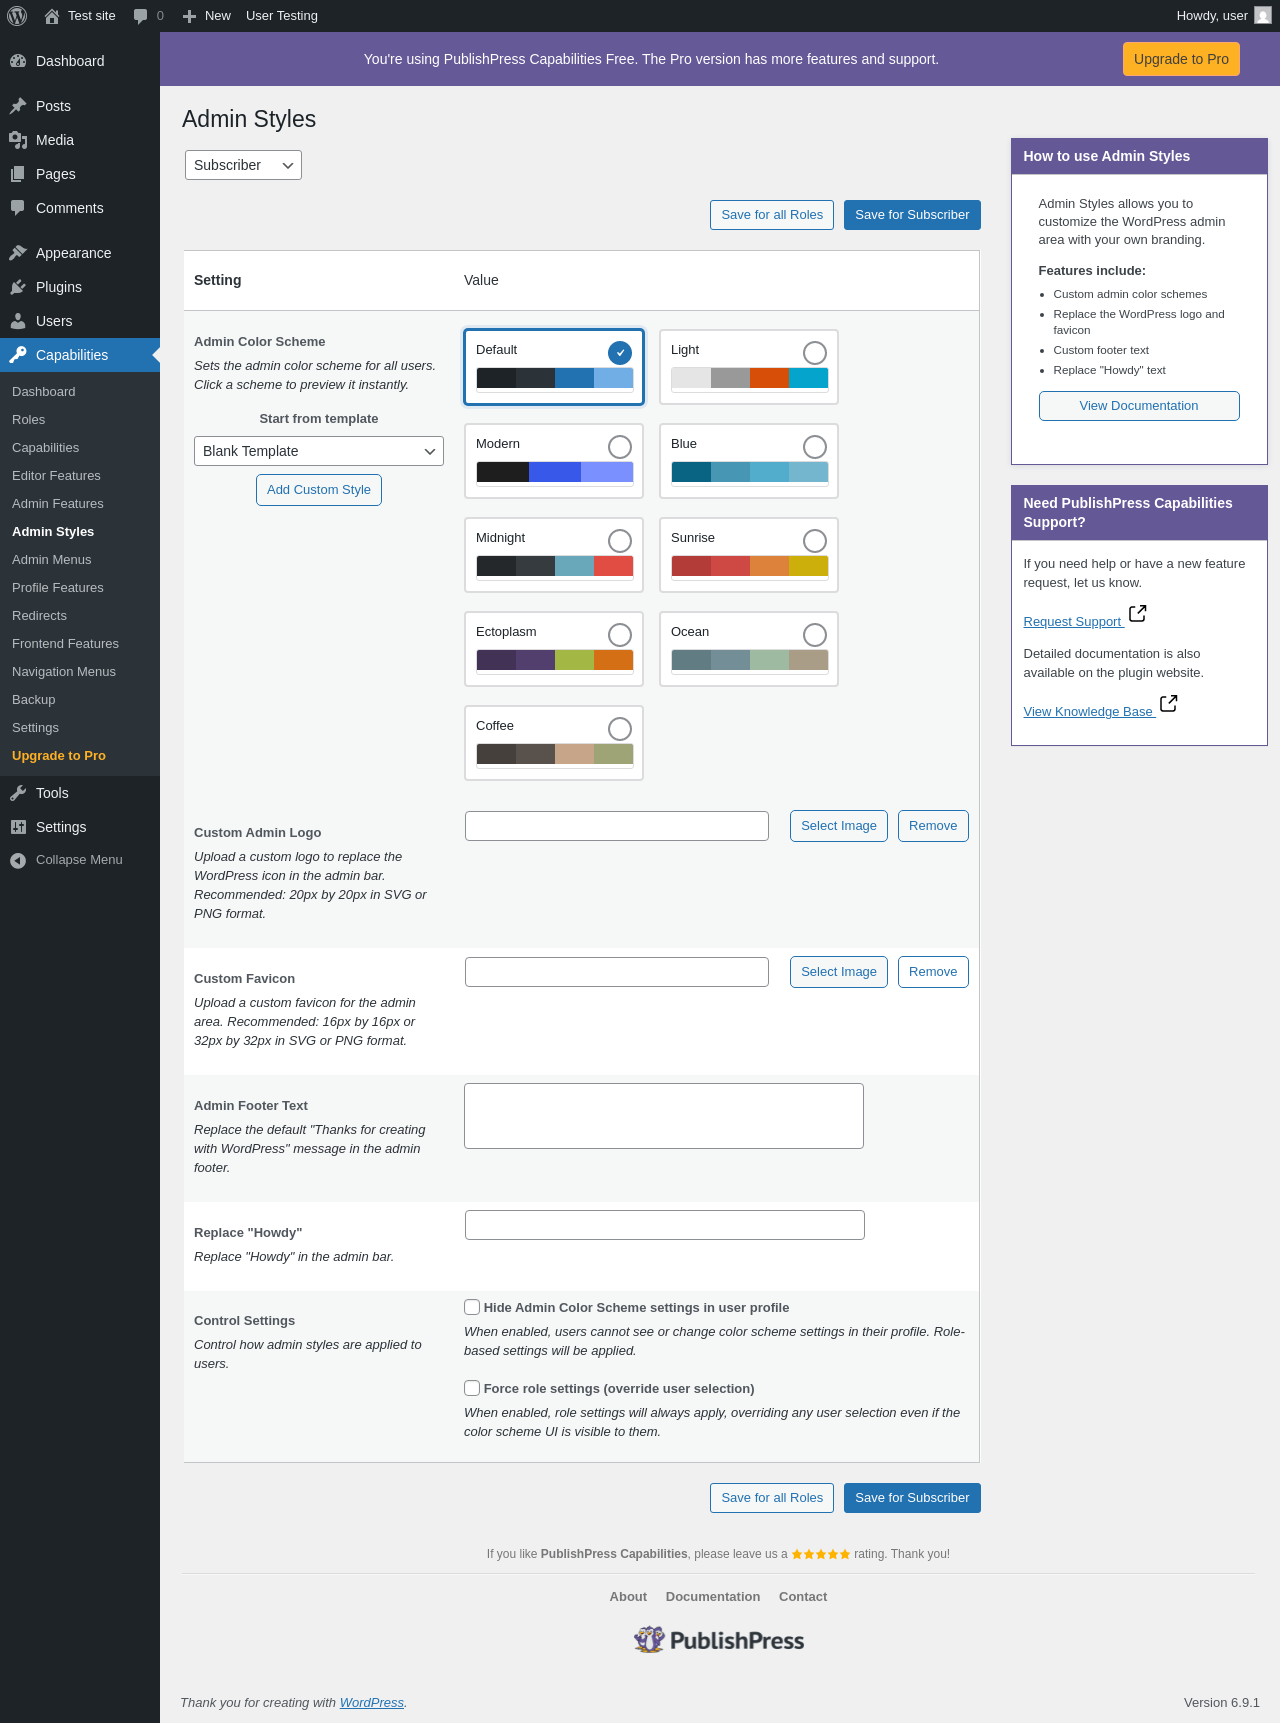1280x1723 pixels.
Task: Click the external link icon beside Request Support
Action: (x=1138, y=614)
